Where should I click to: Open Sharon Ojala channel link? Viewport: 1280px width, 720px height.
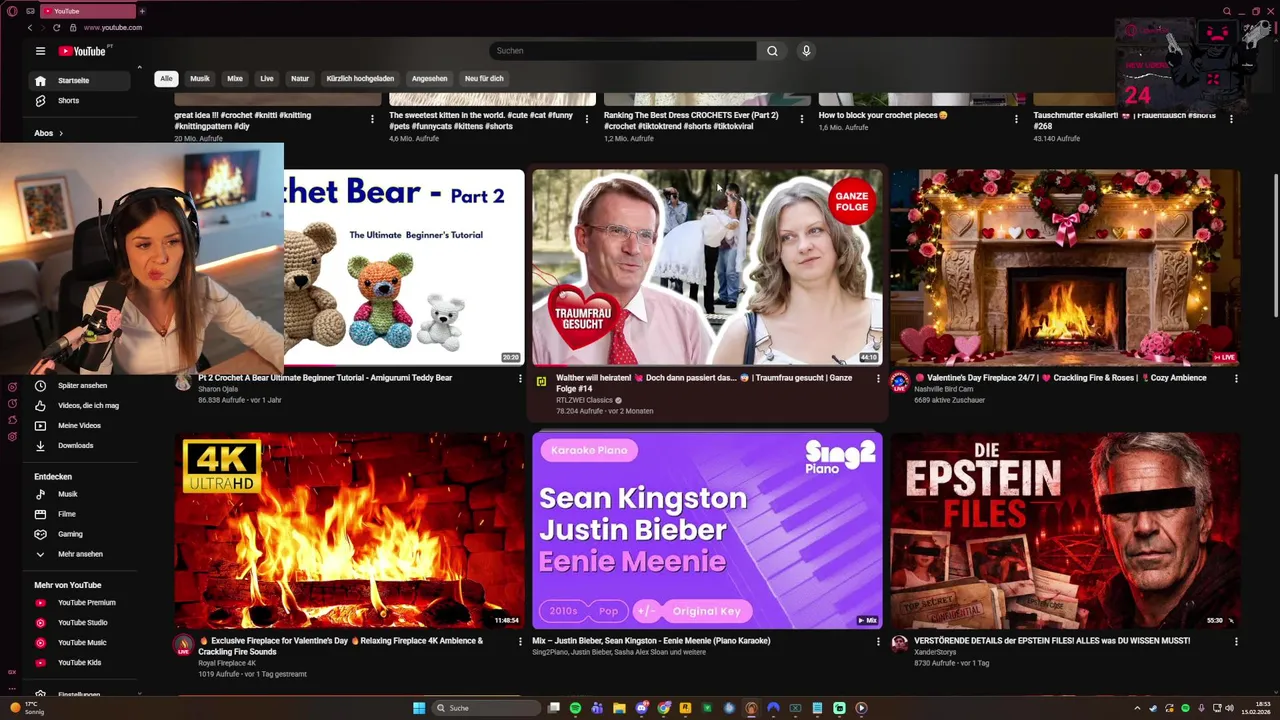click(x=218, y=389)
